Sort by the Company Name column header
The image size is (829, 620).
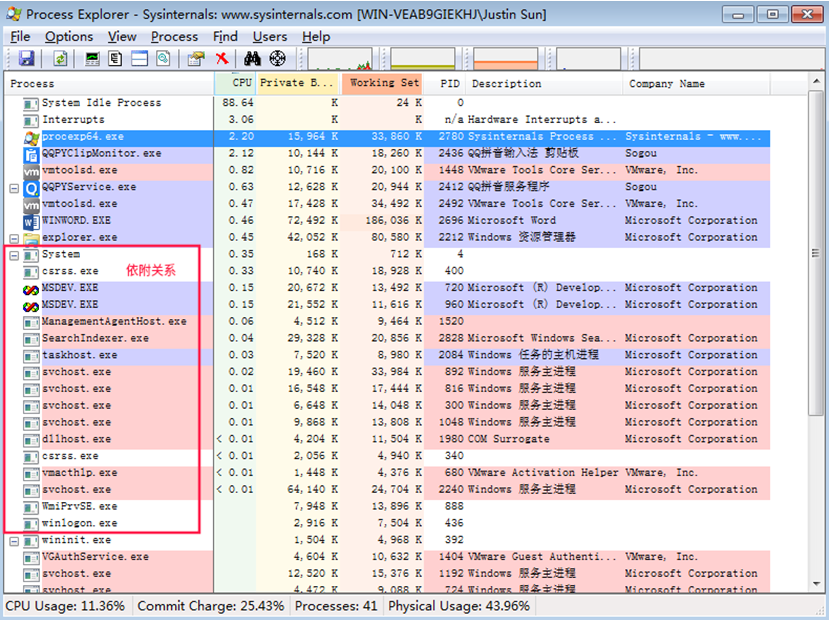696,84
